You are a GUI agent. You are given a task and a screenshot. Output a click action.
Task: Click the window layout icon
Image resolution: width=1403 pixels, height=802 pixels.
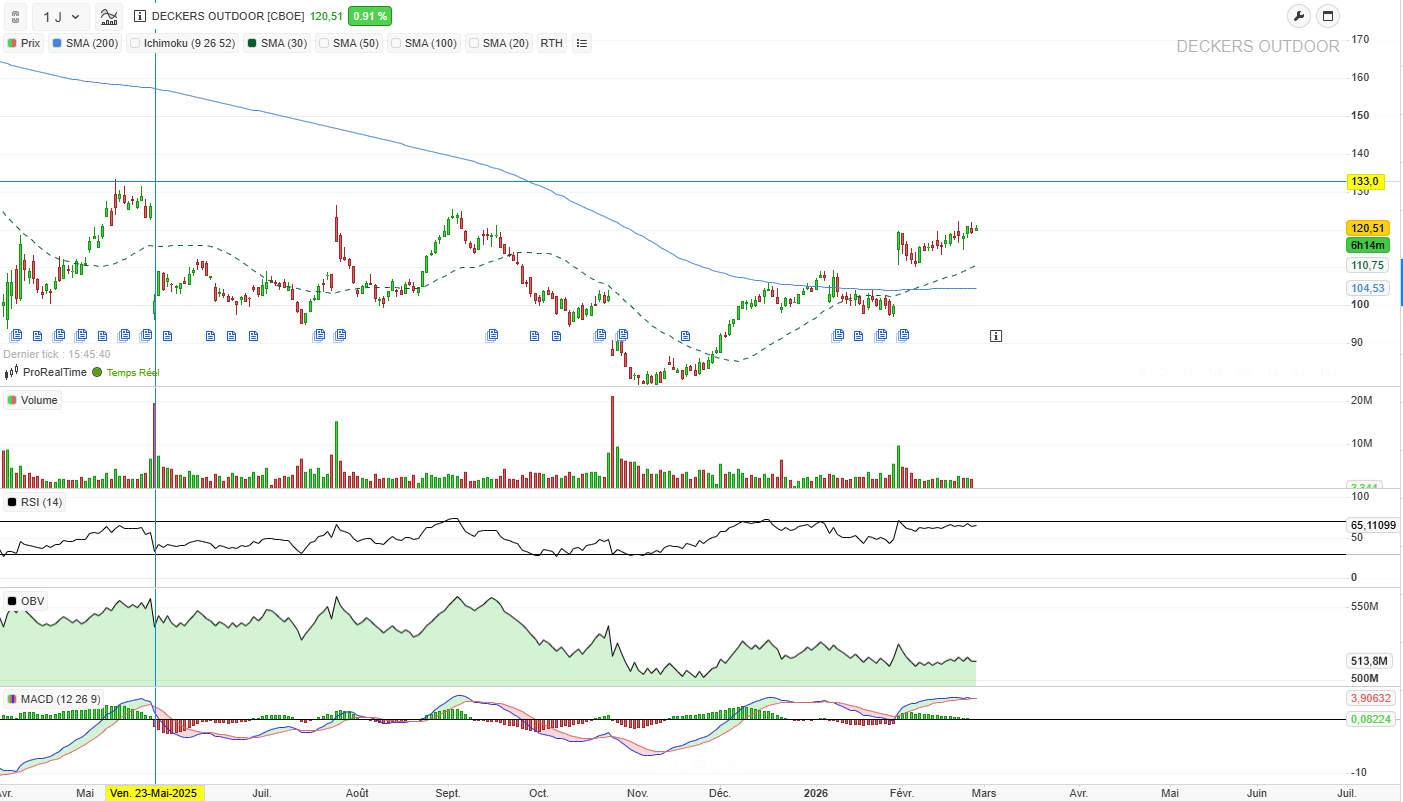[x=1327, y=16]
